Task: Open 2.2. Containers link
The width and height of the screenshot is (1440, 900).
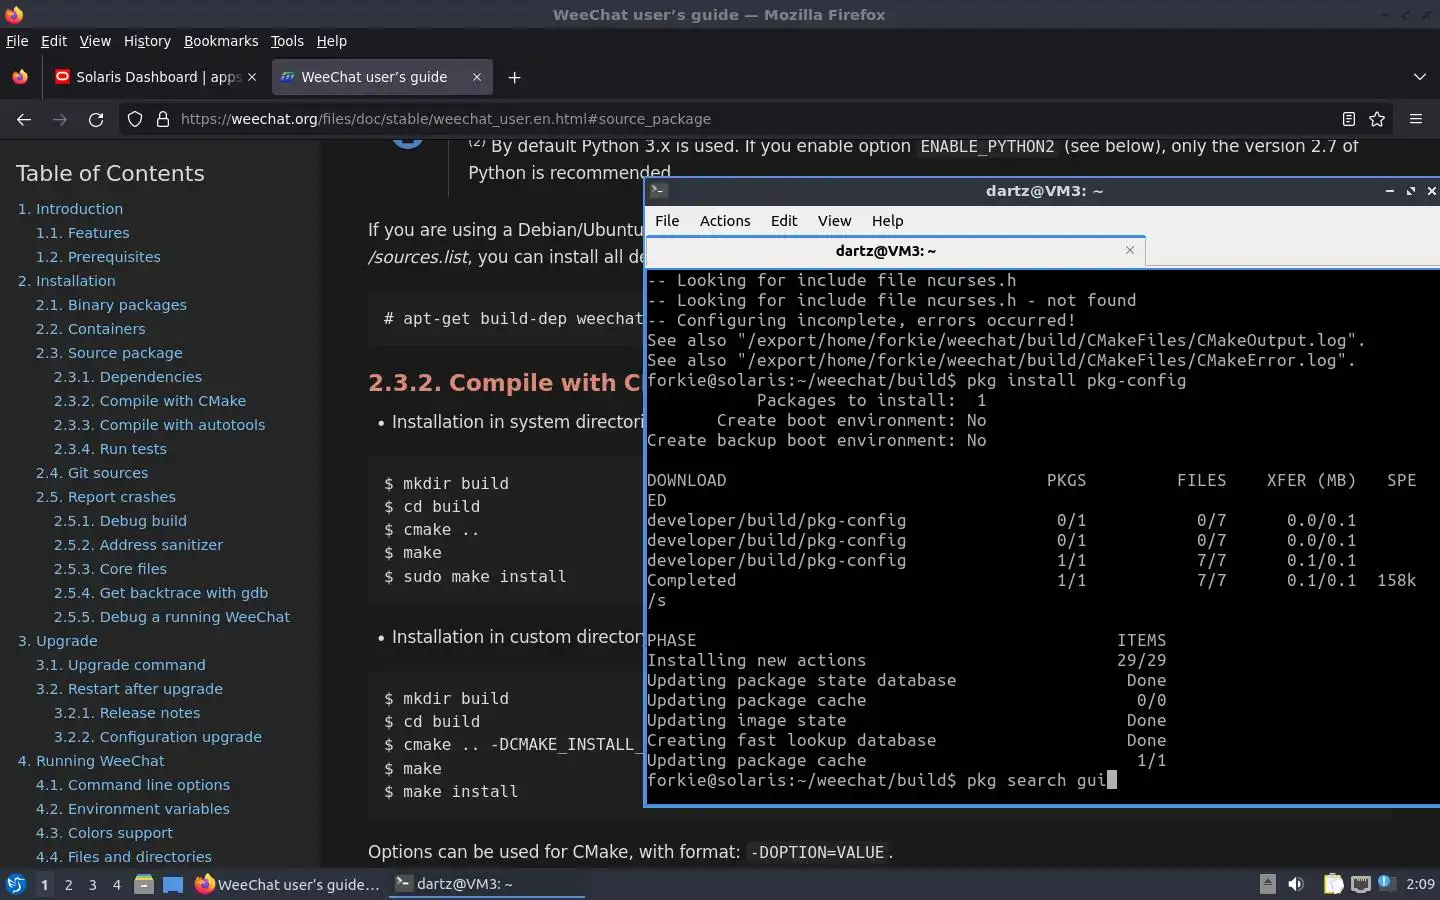Action: pos(90,329)
